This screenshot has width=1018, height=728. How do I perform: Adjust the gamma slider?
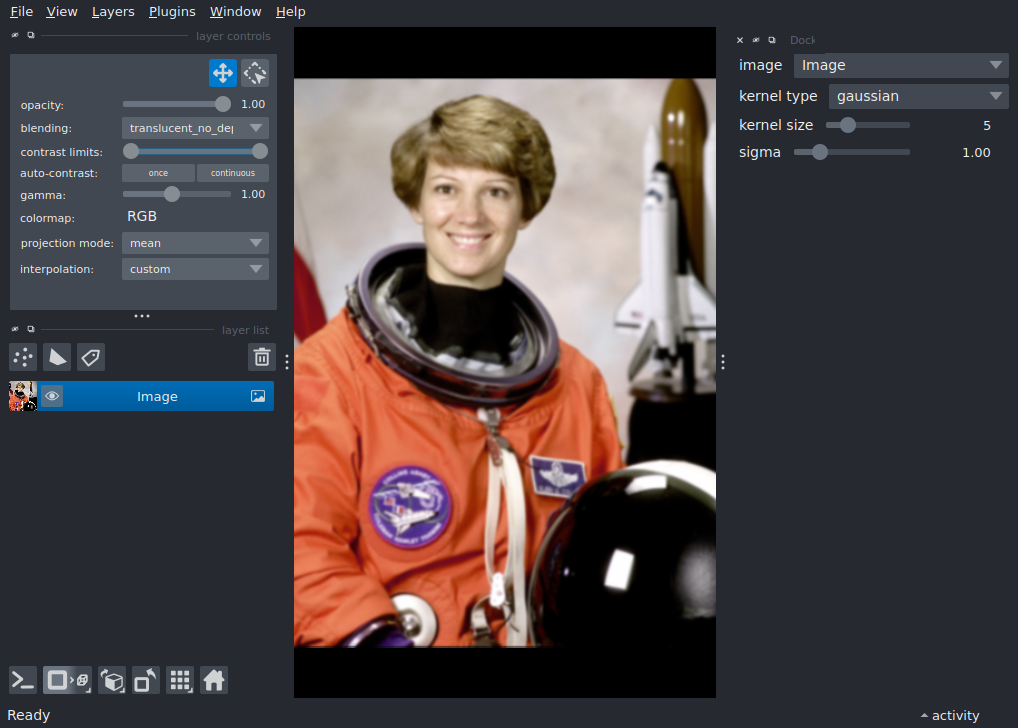coord(170,194)
